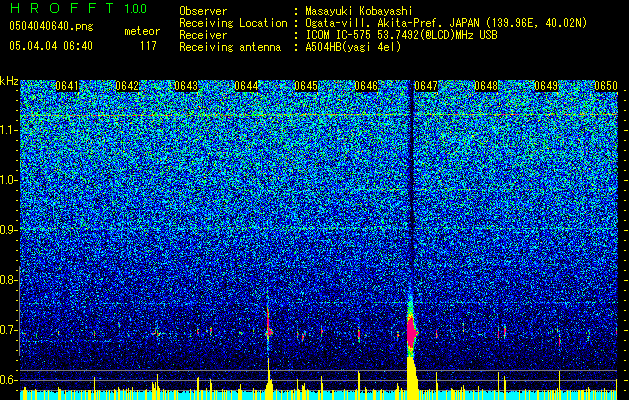Image resolution: width=629 pixels, height=400 pixels.
Task: Click the tallest yellow intensity peak before 0647
Action: pyautogui.click(x=411, y=377)
